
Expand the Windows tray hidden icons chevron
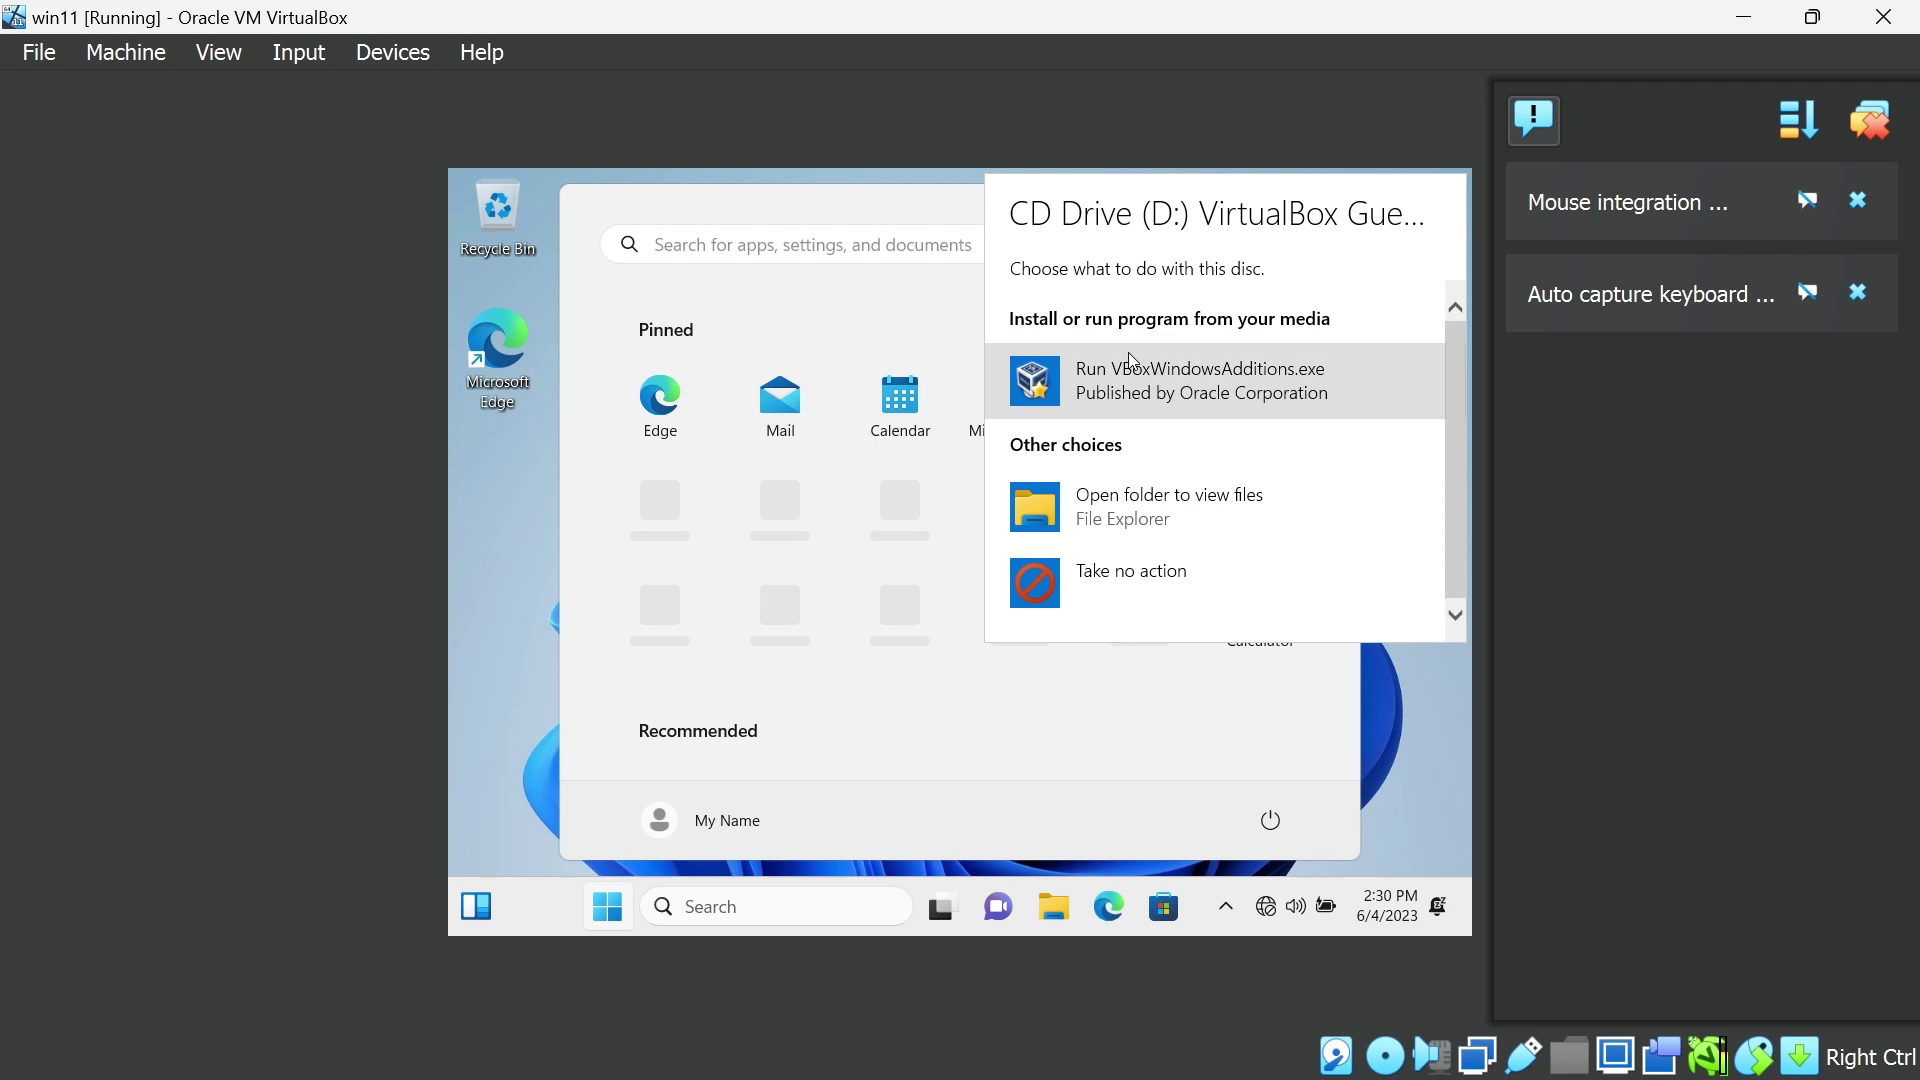coord(1225,907)
